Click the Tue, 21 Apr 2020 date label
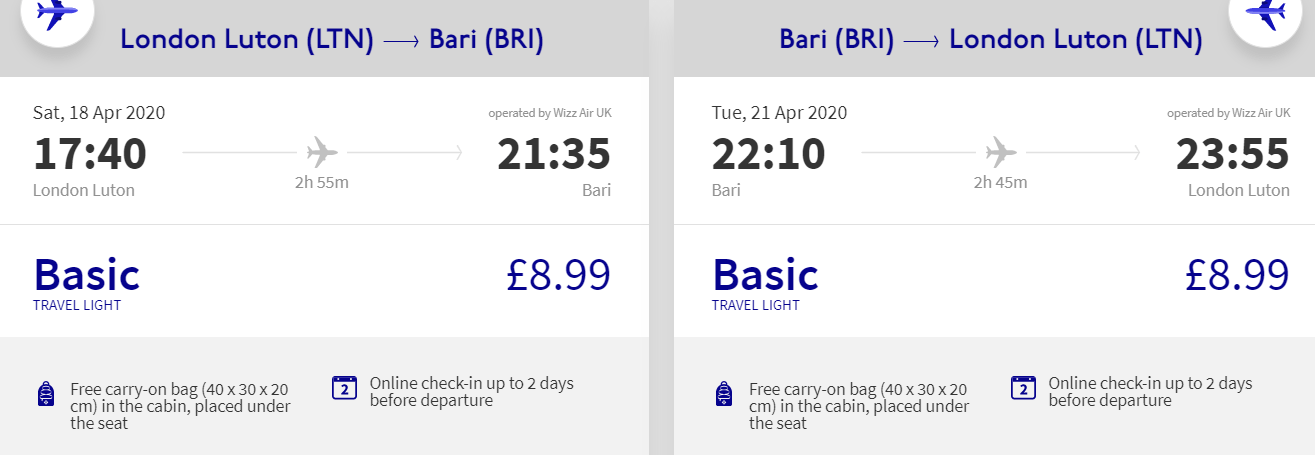 point(779,113)
